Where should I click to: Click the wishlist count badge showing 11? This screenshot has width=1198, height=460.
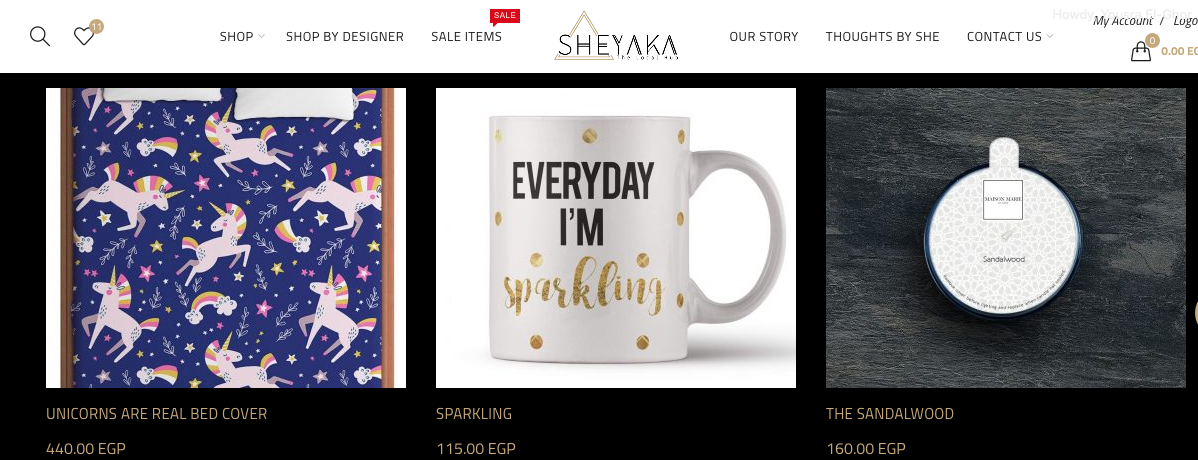[x=96, y=27]
